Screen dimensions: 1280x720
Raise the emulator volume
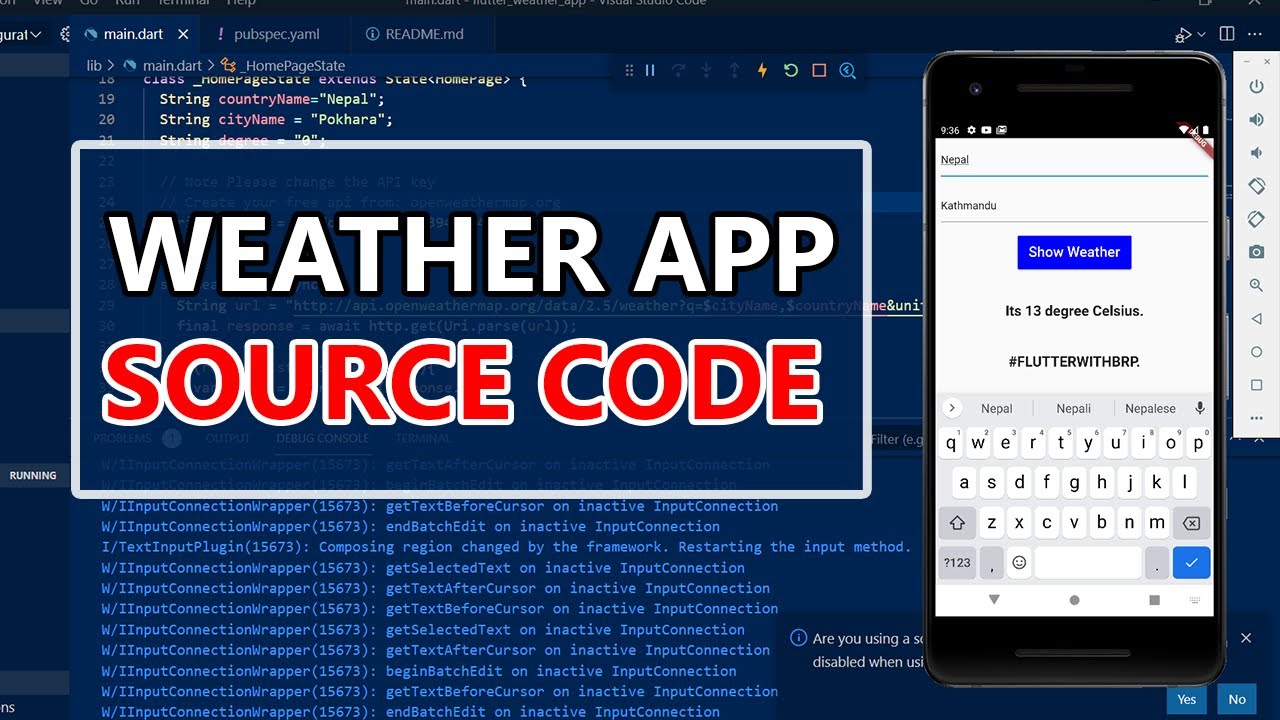pyautogui.click(x=1257, y=120)
